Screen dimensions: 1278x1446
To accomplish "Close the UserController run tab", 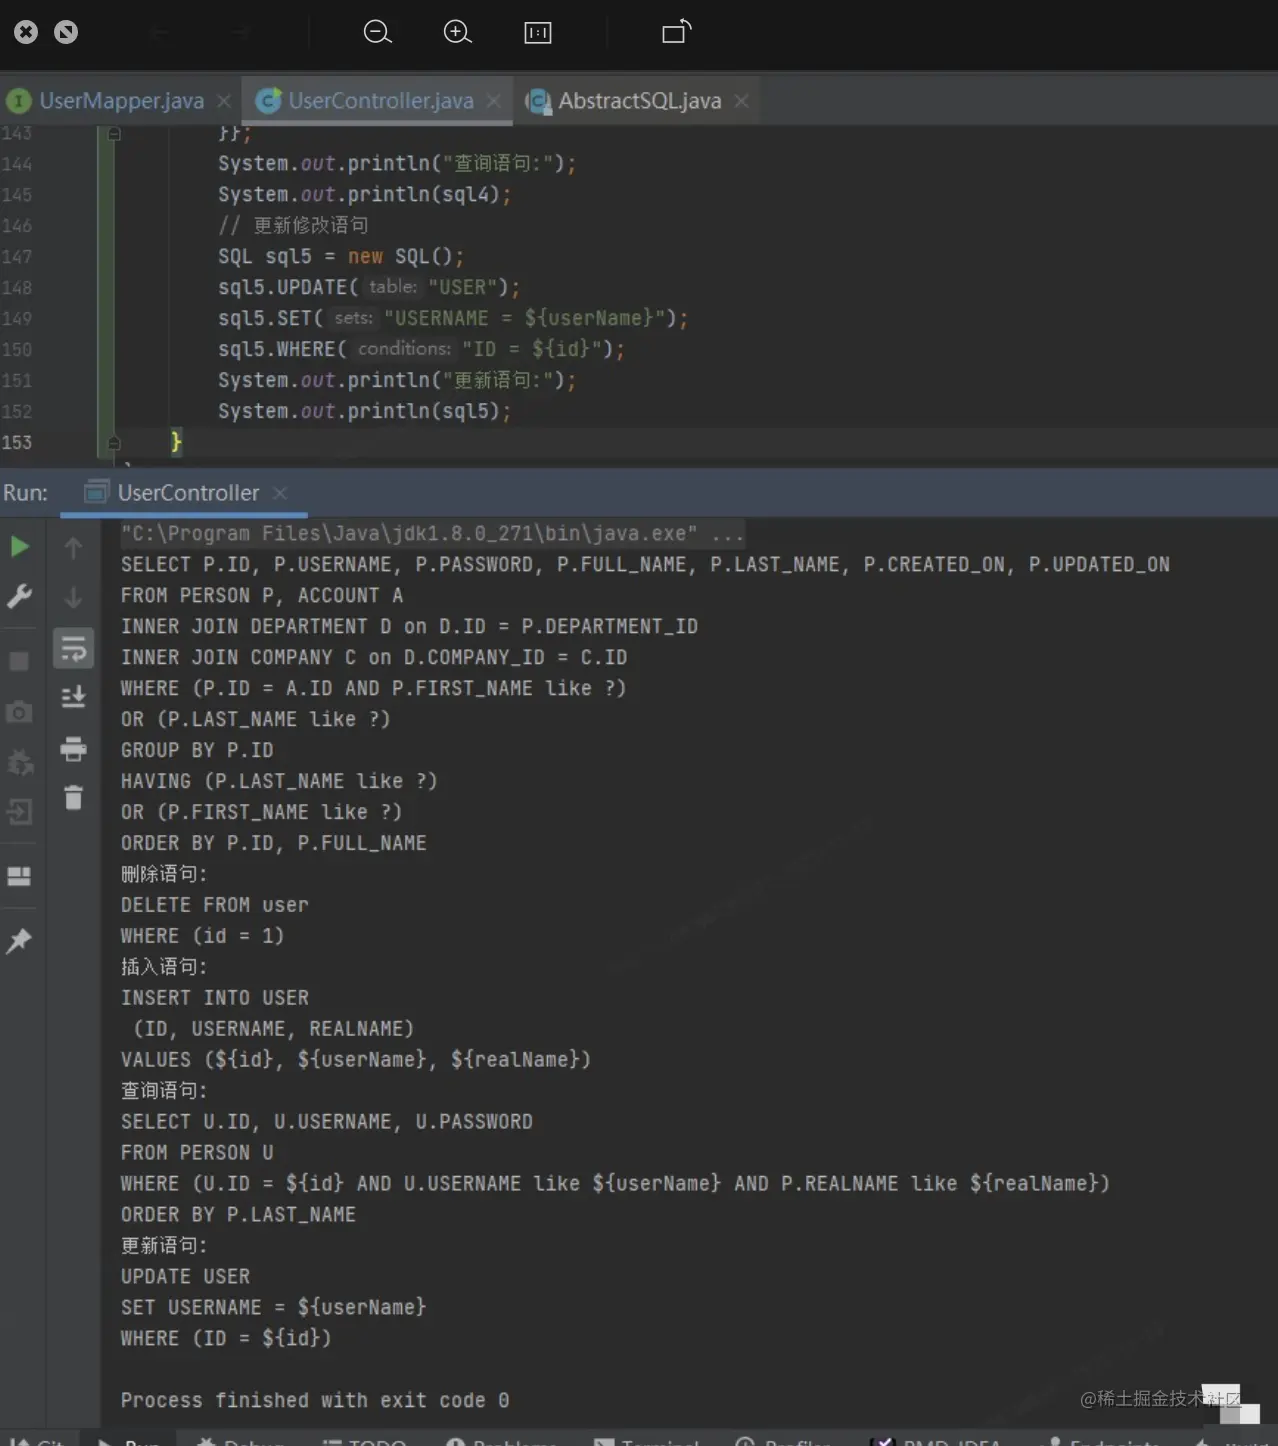I will pos(280,493).
